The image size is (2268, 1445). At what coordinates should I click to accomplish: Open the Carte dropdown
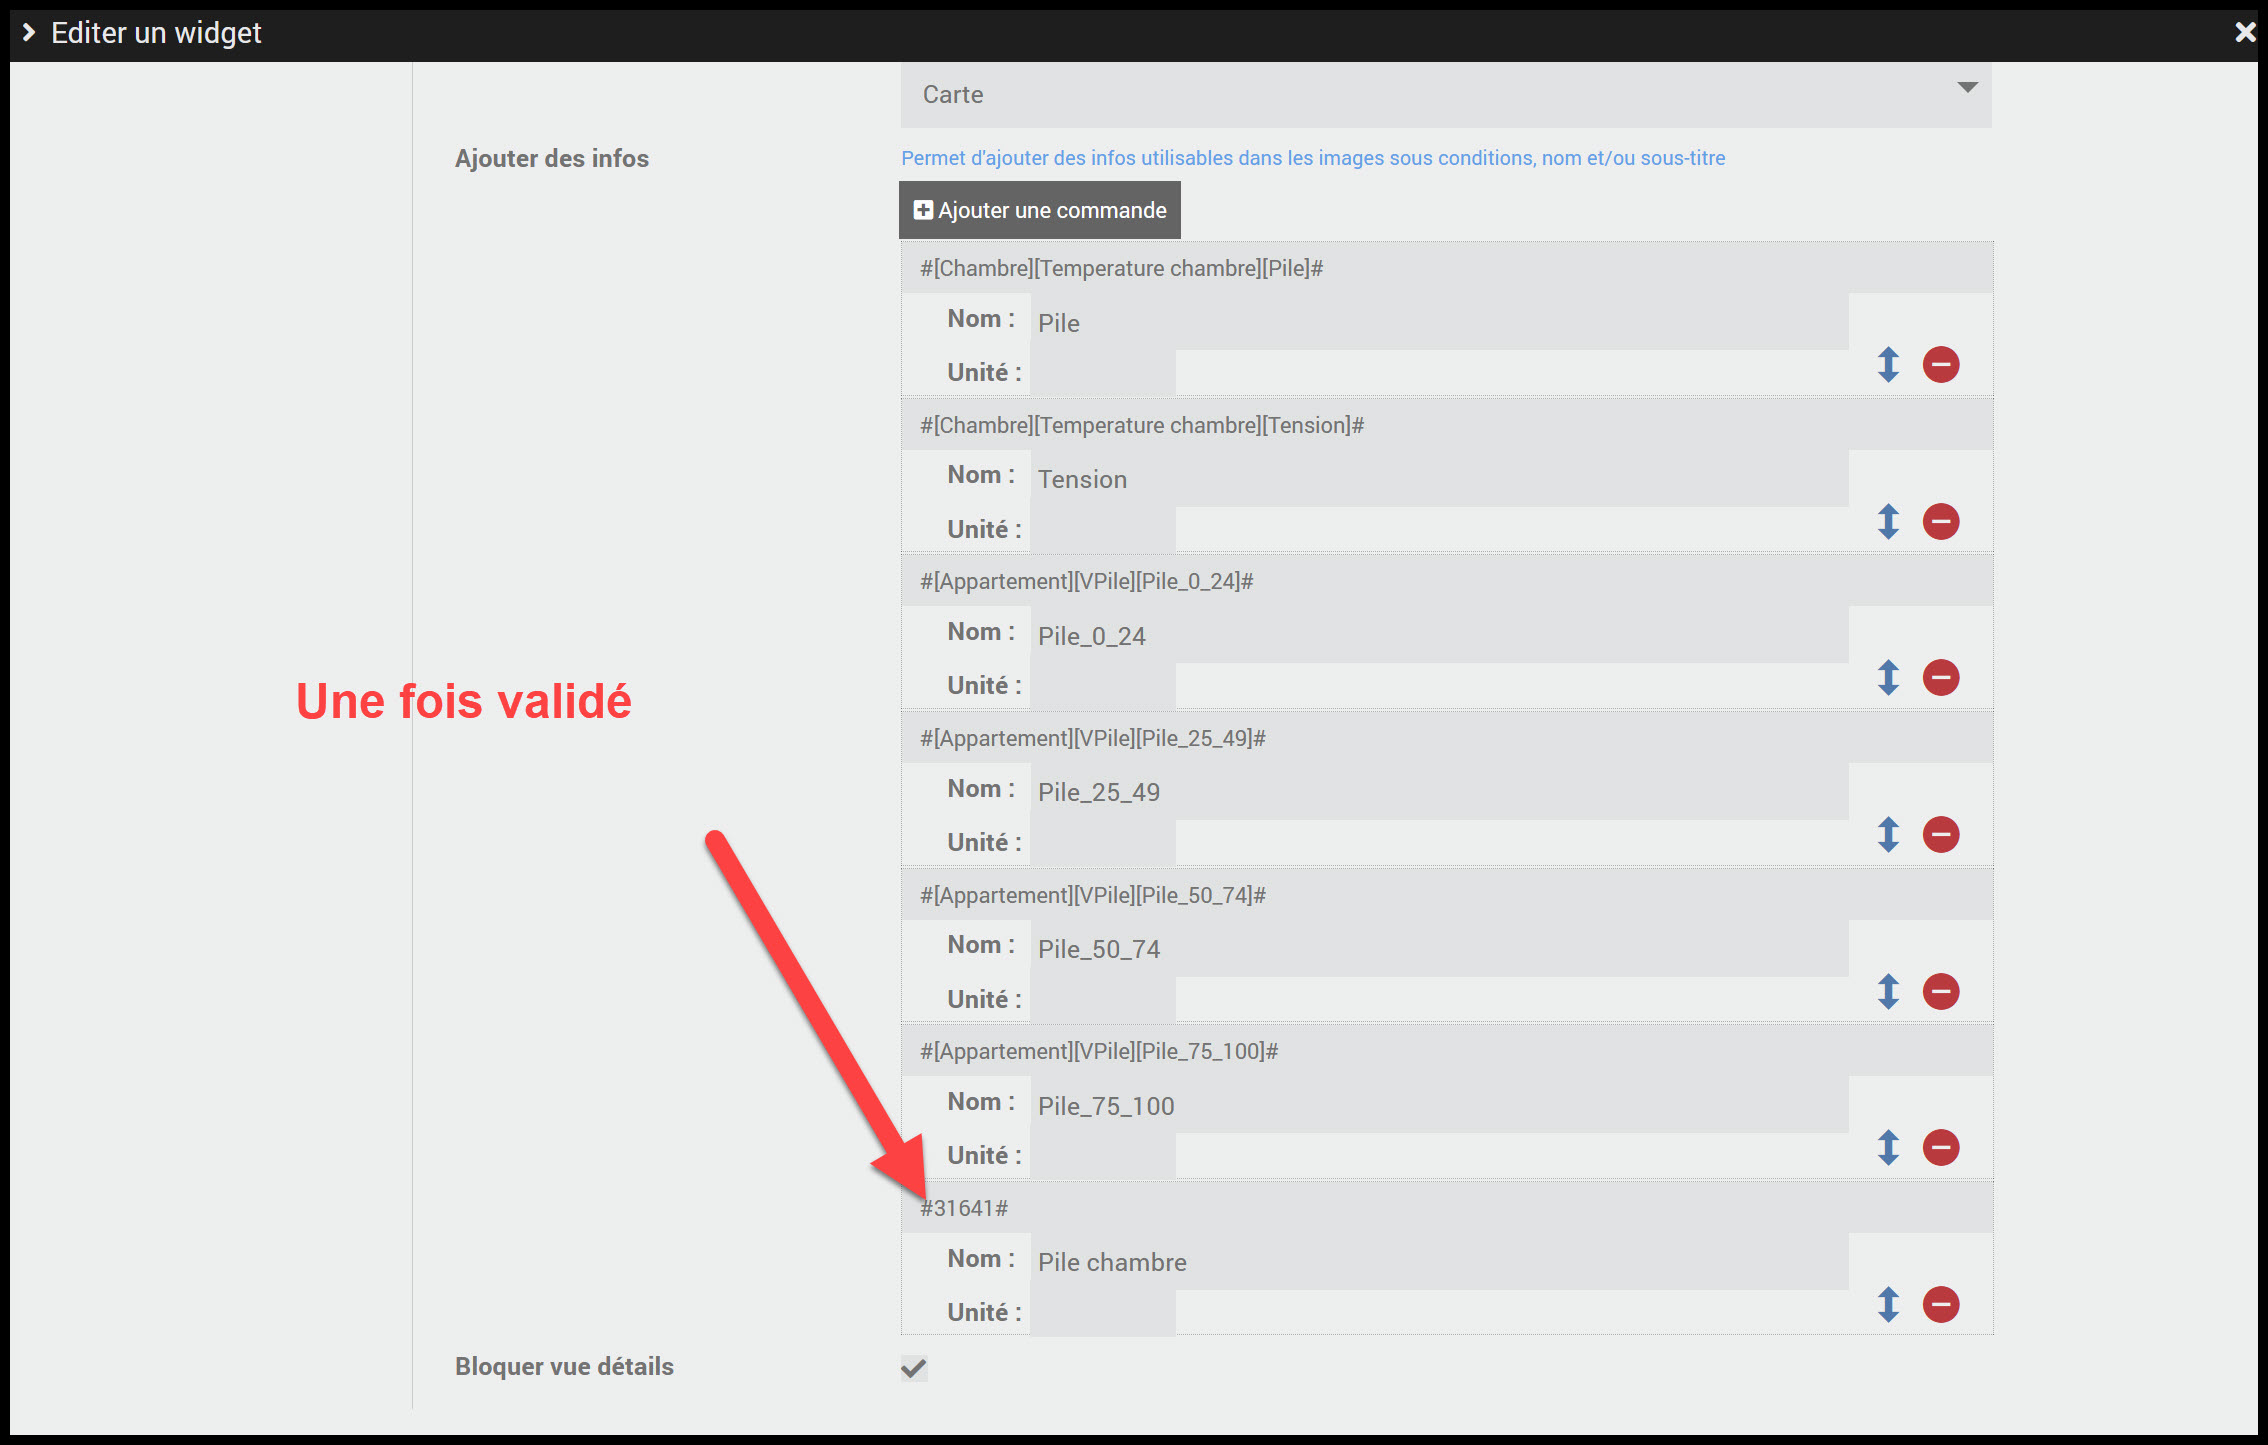tap(1445, 95)
